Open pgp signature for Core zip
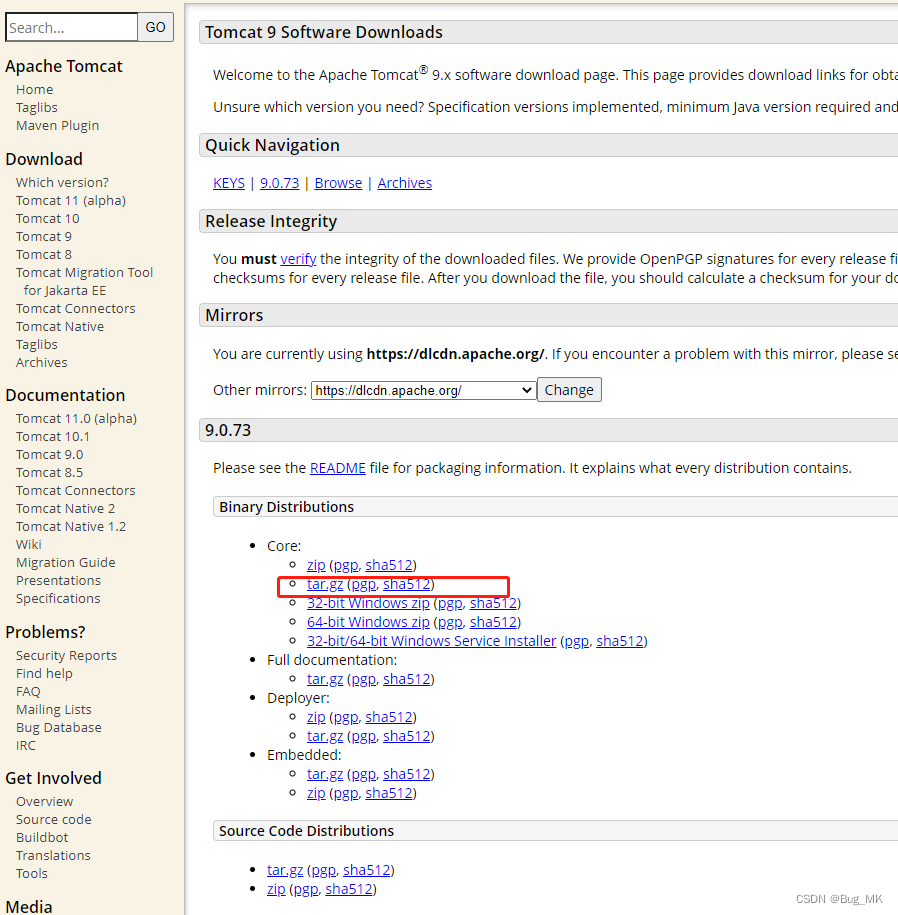Screen dimensions: 898x915 (346, 565)
